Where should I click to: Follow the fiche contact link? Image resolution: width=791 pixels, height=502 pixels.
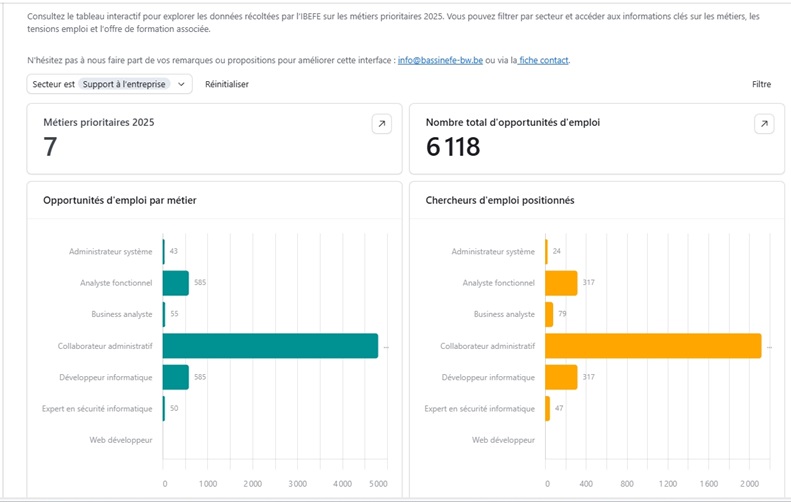pyautogui.click(x=543, y=61)
